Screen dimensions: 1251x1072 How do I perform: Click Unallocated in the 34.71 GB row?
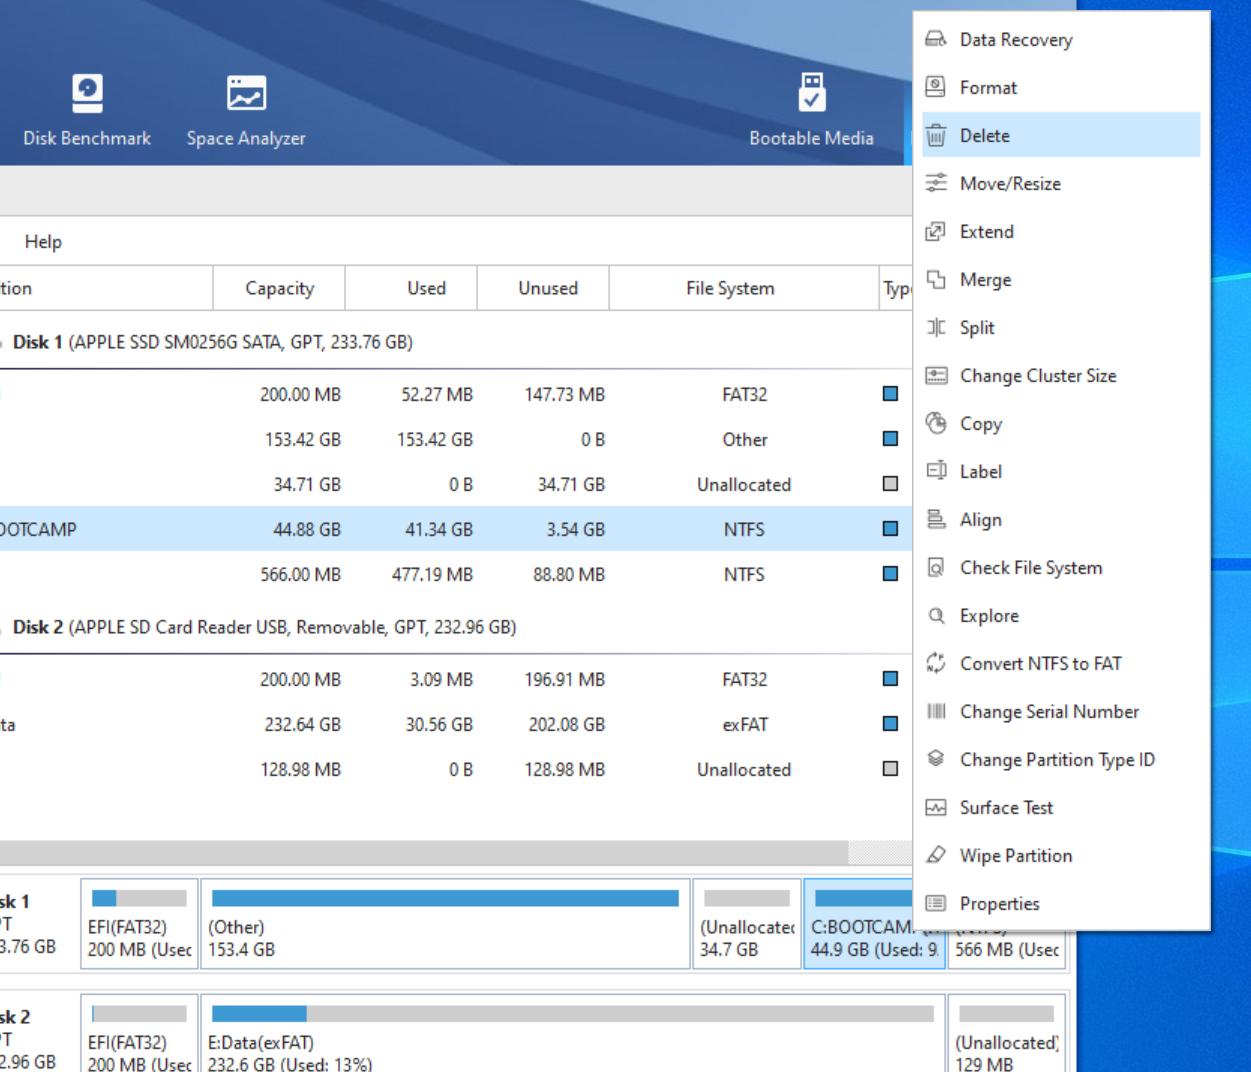pos(744,484)
